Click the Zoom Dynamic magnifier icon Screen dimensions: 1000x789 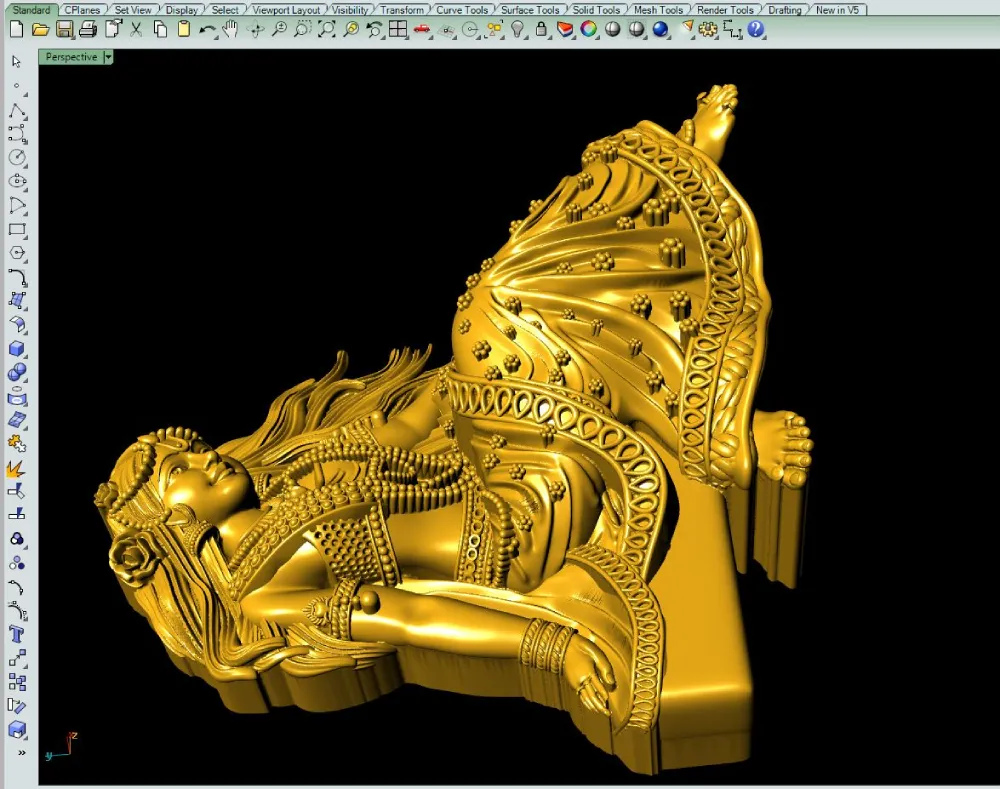coord(279,29)
